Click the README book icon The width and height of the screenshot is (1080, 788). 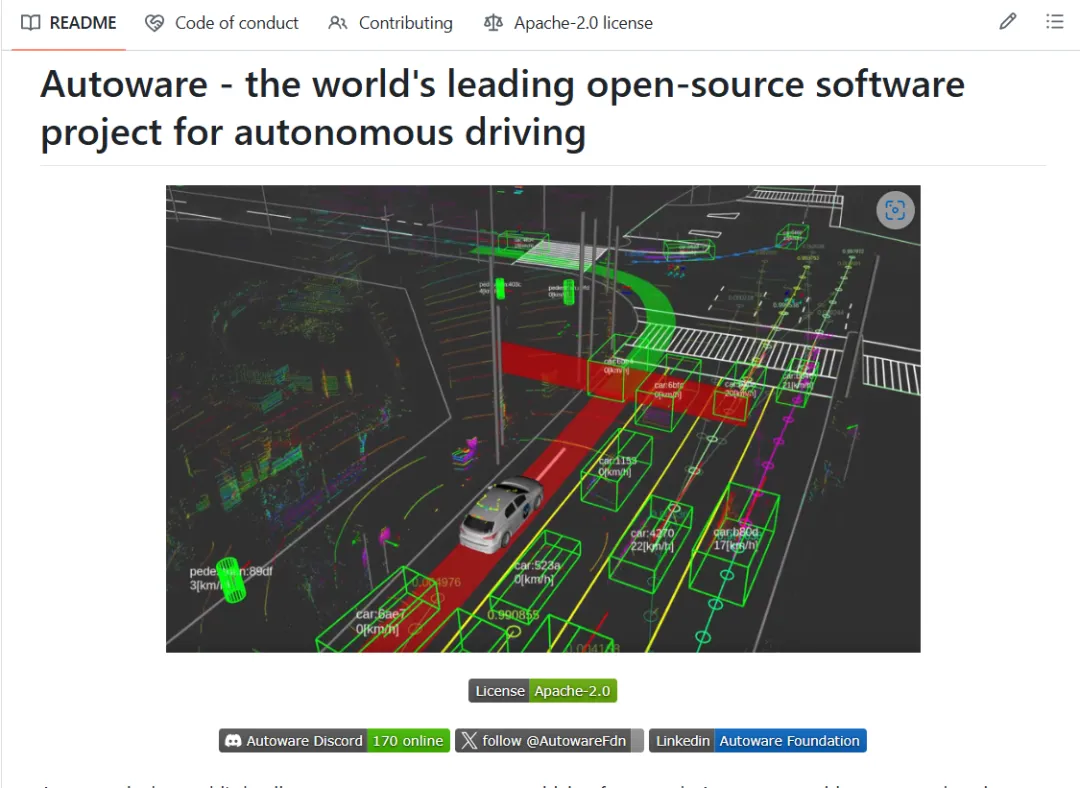(x=30, y=23)
